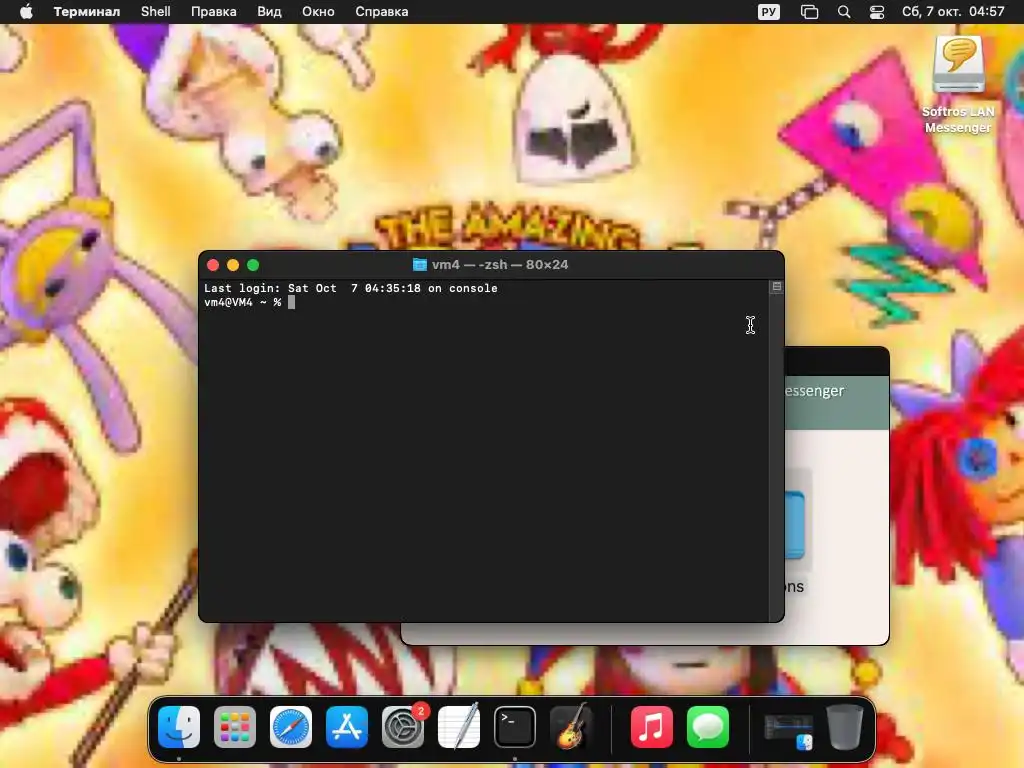Screen dimensions: 1024x768
Task: Open the recent screenshots stack in Dock
Action: pos(789,730)
